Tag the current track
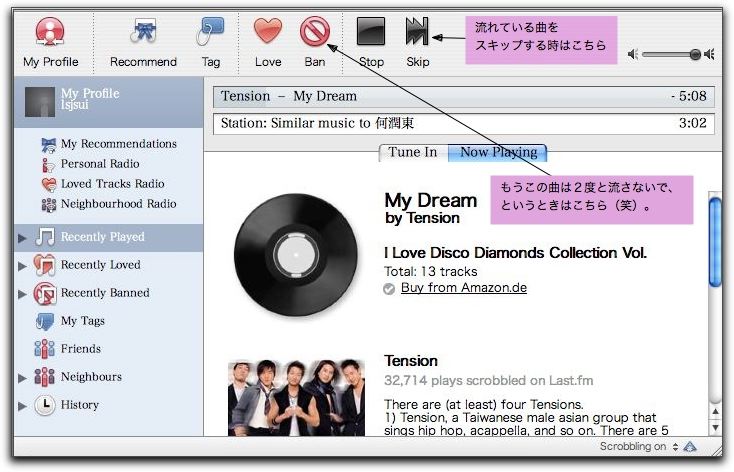The width and height of the screenshot is (734, 472). click(x=210, y=31)
